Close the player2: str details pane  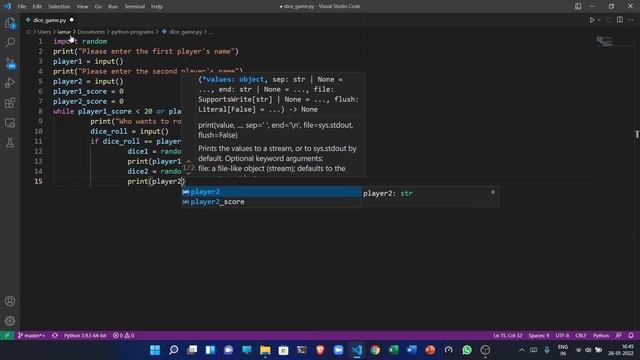493,192
